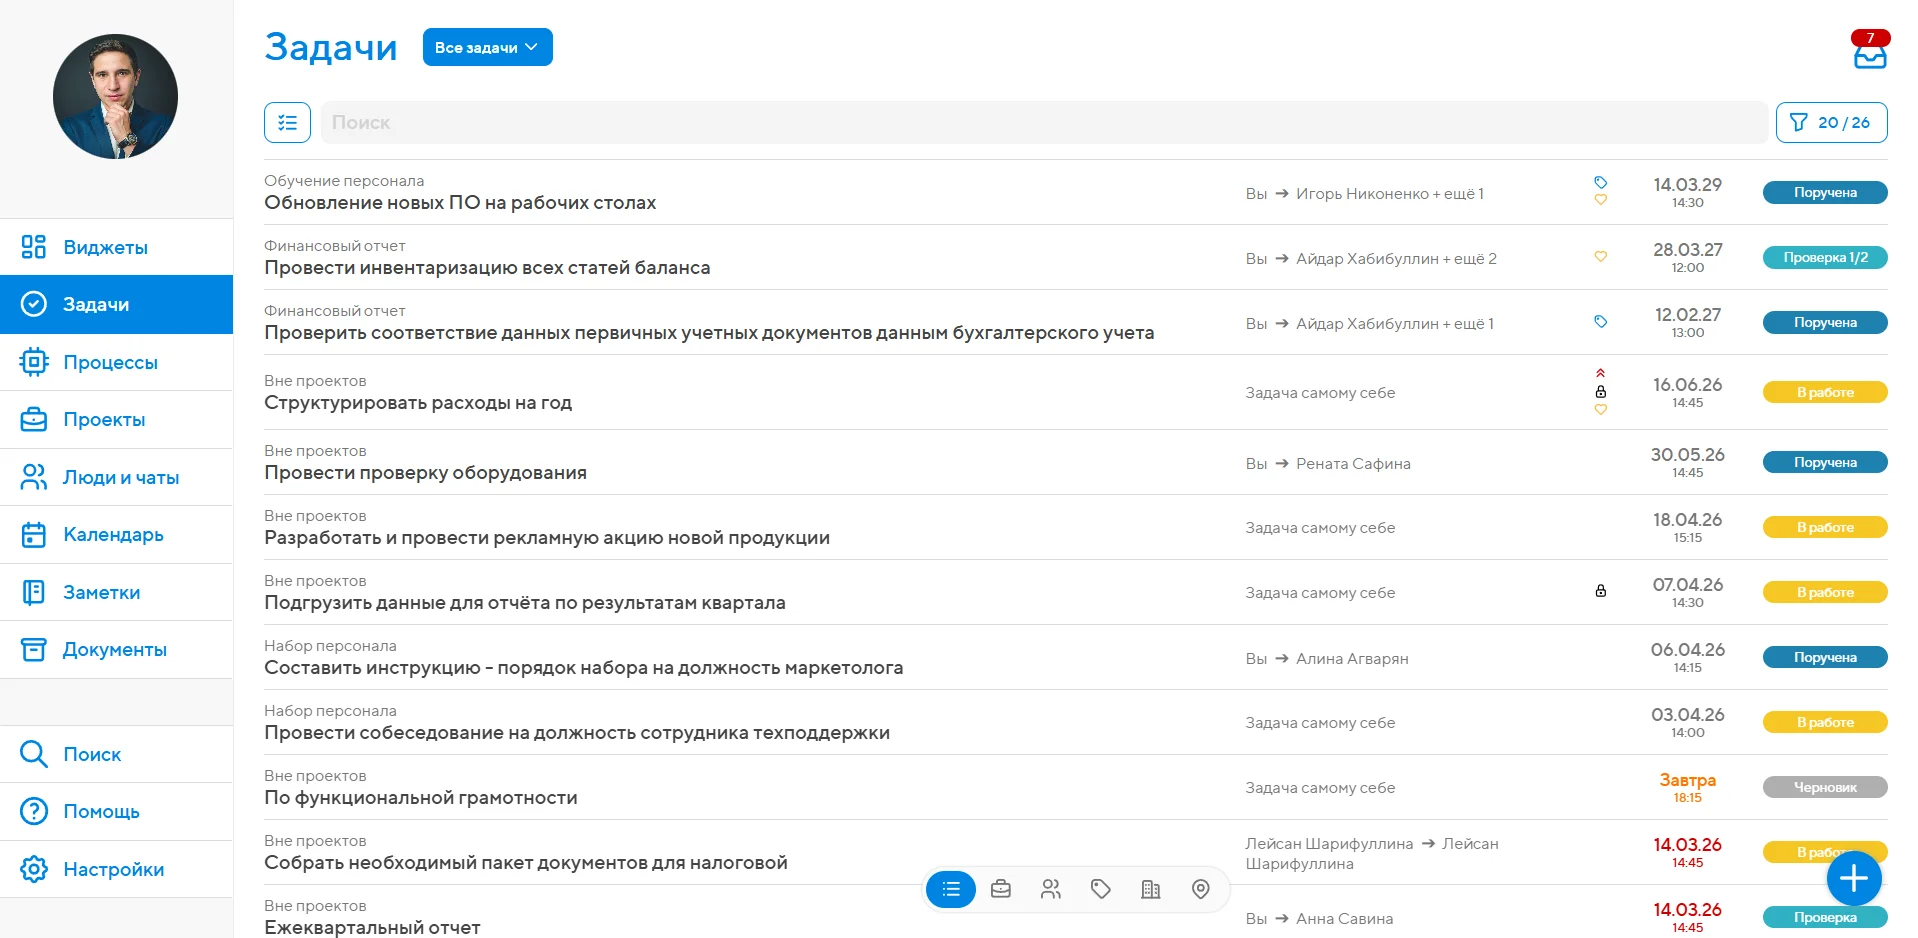1918x938 pixels.
Task: Click the "Настройки" sidebar link
Action: click(113, 869)
